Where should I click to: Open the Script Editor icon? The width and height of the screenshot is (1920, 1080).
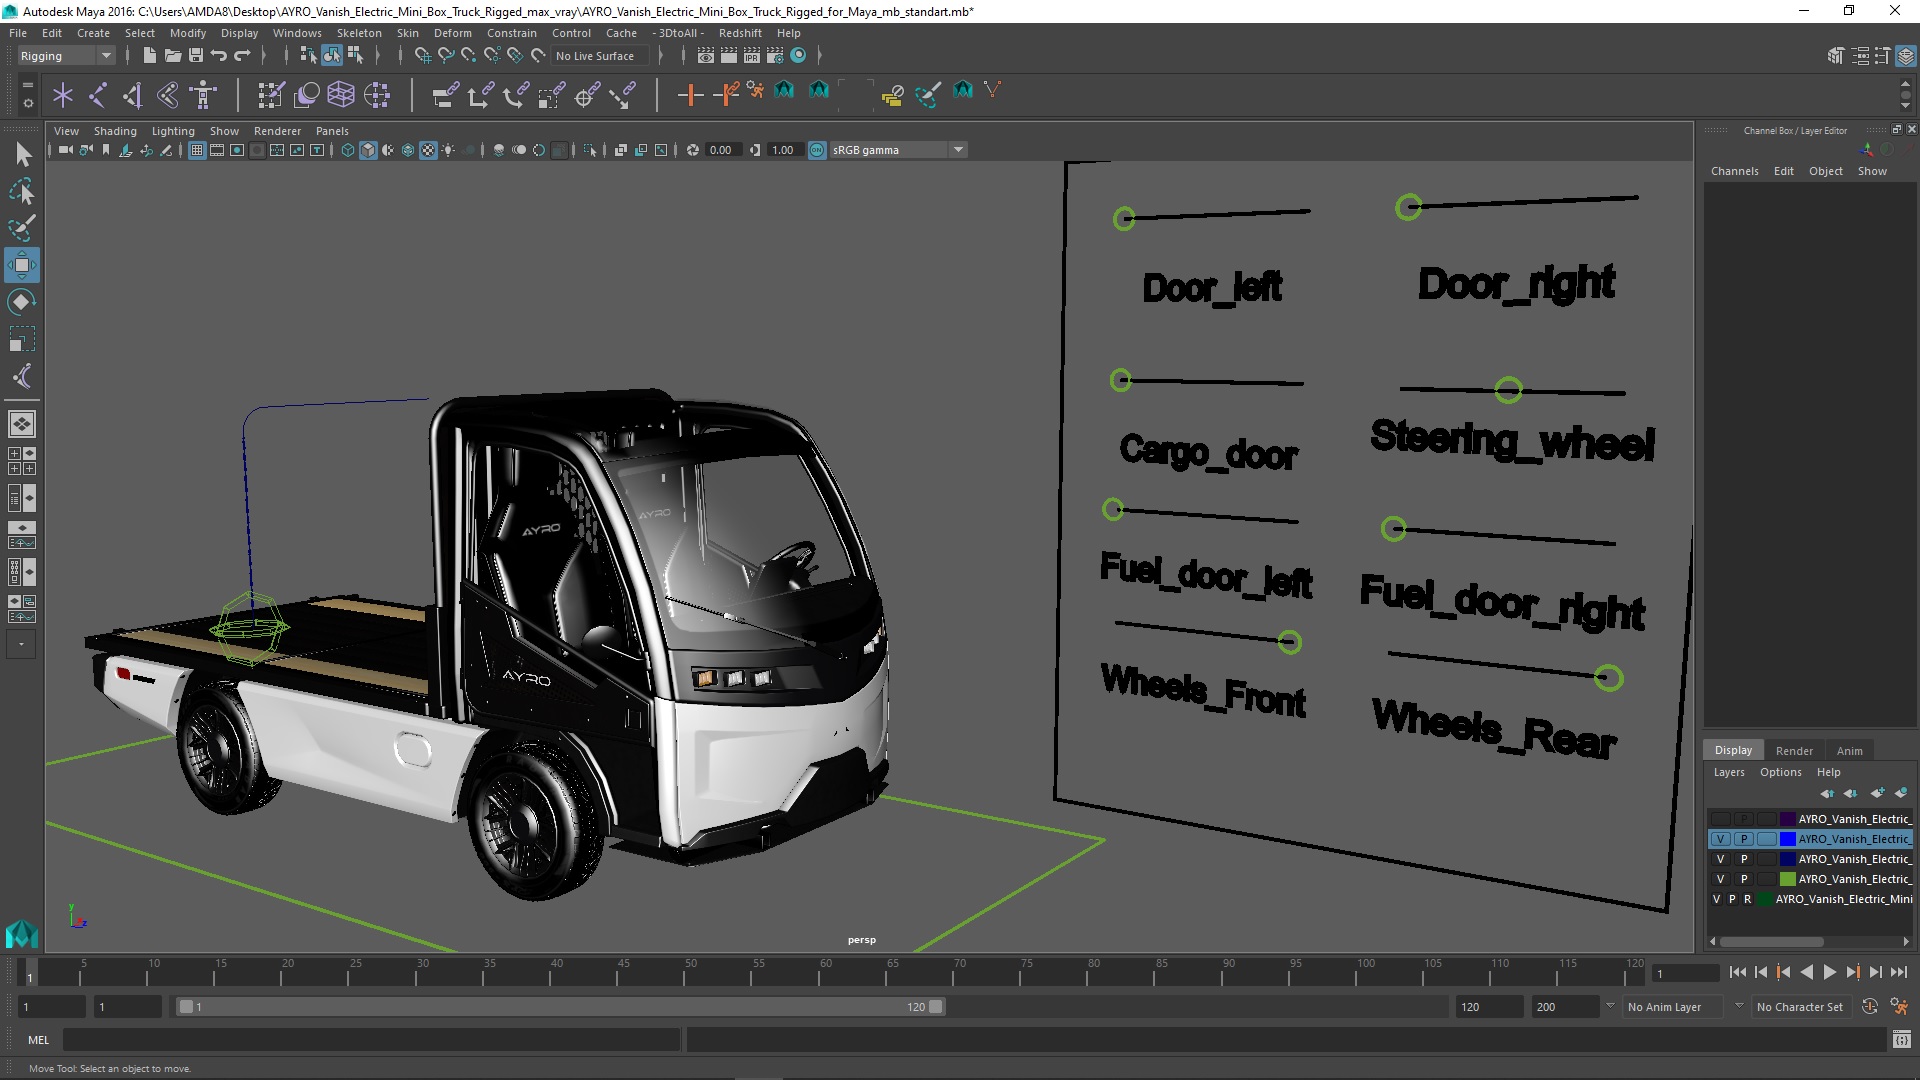pyautogui.click(x=1901, y=1040)
